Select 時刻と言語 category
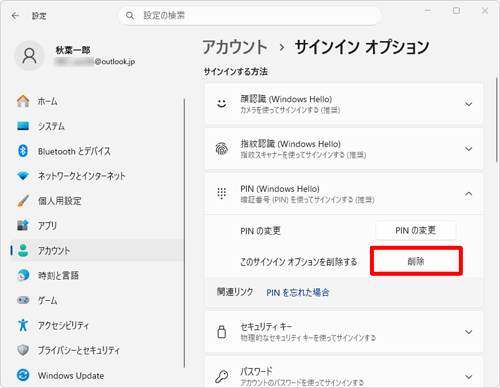 tap(97, 275)
